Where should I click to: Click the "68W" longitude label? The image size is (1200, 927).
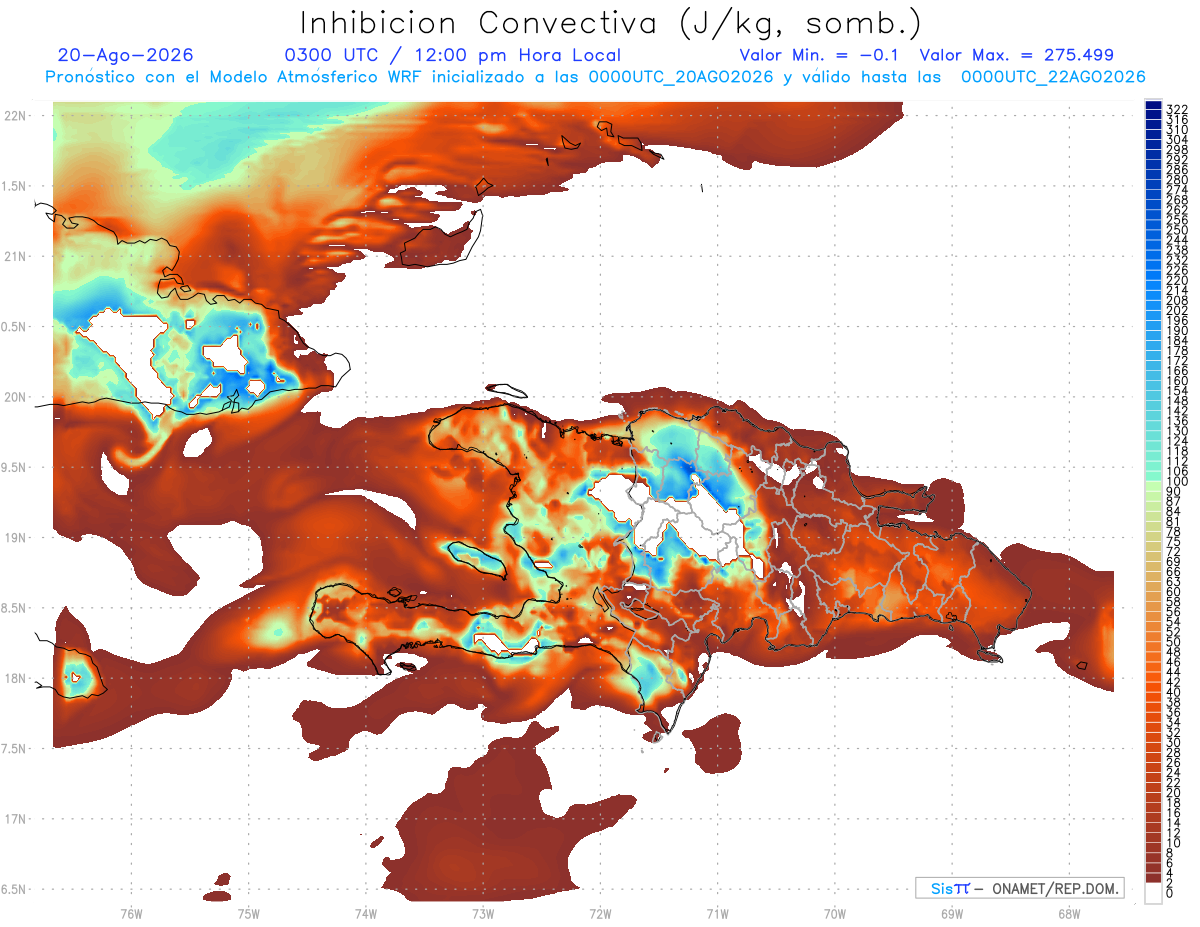[1068, 913]
